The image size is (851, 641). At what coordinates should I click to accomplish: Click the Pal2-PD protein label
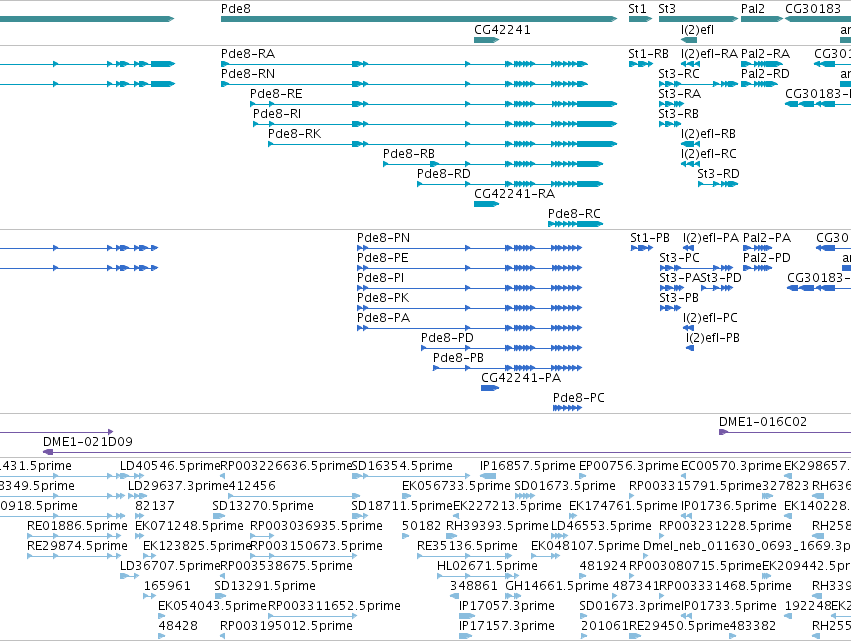coord(766,258)
